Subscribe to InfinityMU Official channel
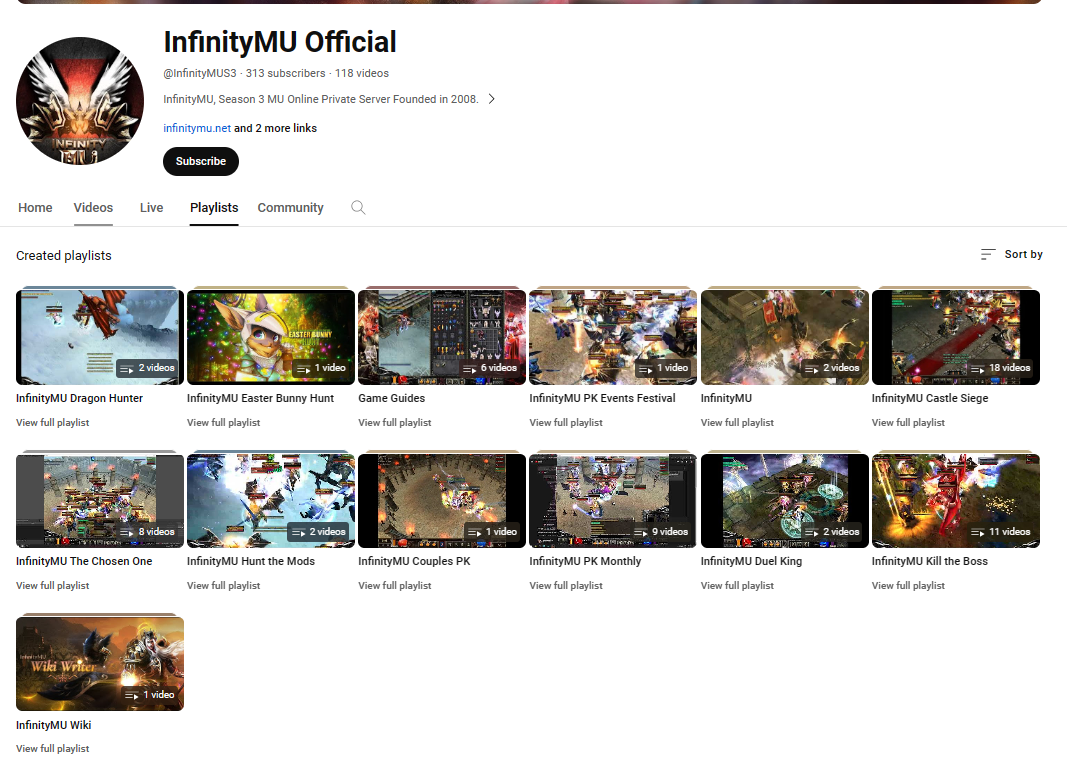The width and height of the screenshot is (1067, 775). (201, 161)
